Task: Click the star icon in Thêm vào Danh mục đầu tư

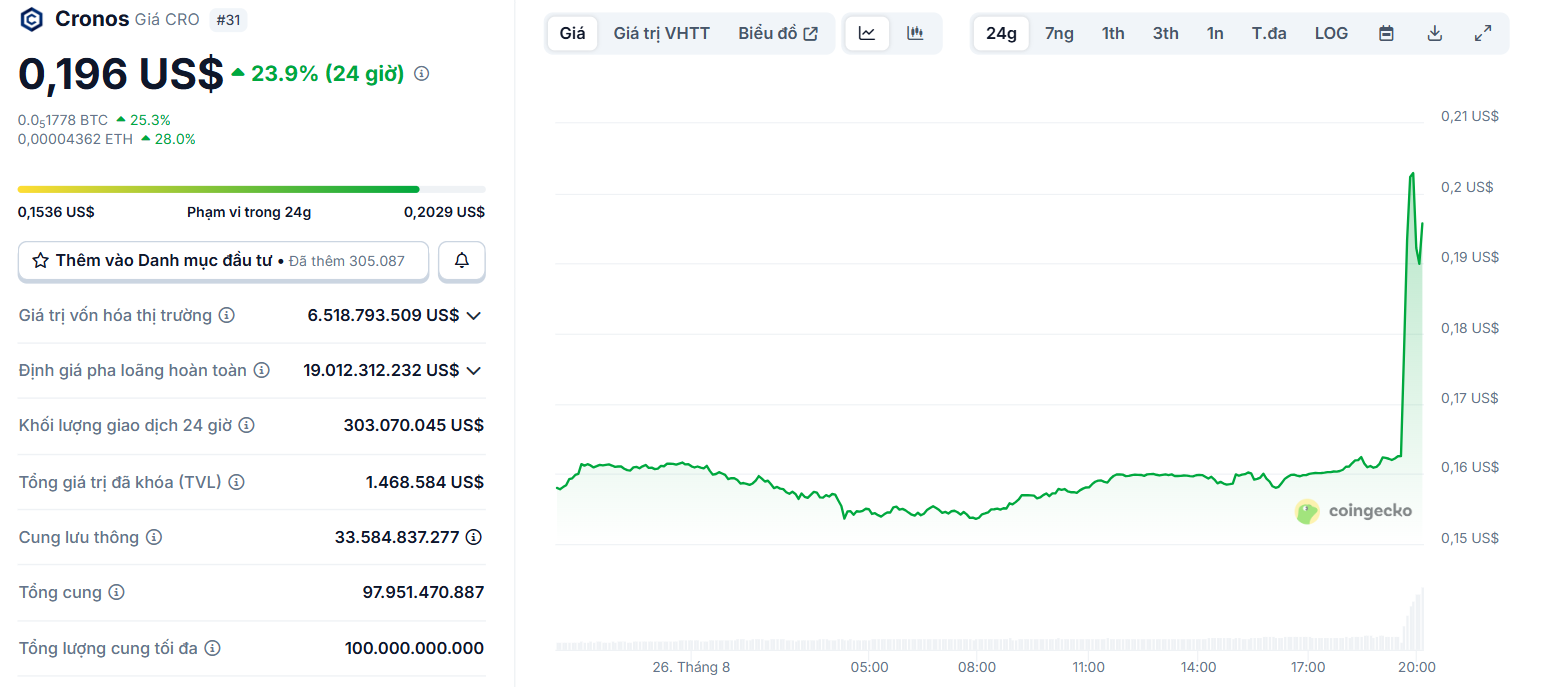Action: [41, 261]
